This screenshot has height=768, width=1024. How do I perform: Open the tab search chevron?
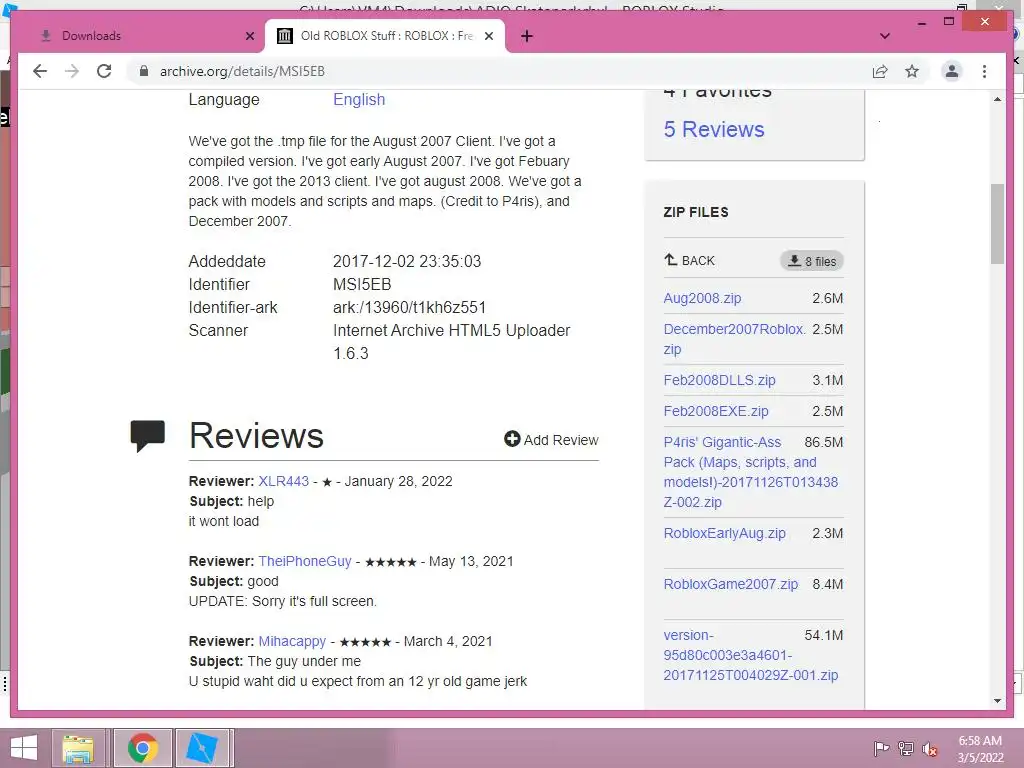pos(885,36)
